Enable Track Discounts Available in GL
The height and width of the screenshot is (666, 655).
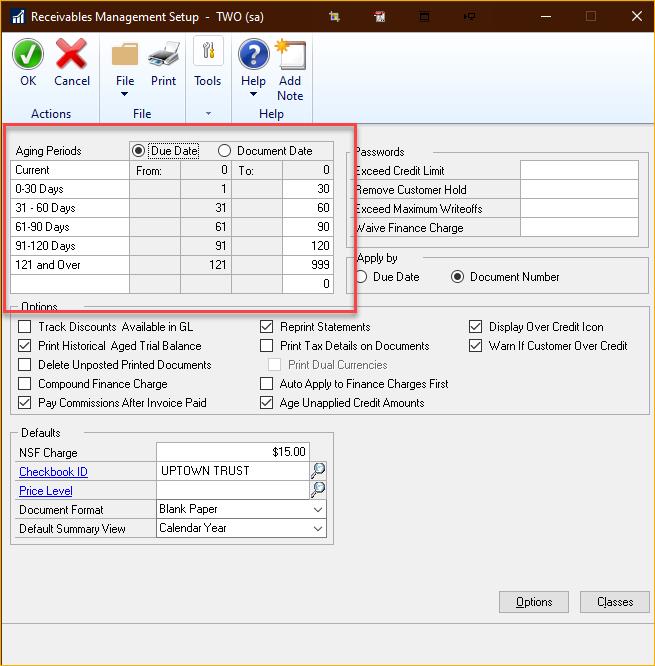click(25, 327)
